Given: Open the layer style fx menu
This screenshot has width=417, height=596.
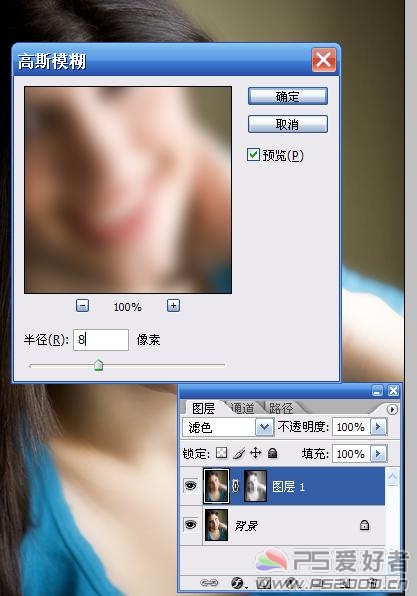Looking at the screenshot, I should (x=238, y=582).
